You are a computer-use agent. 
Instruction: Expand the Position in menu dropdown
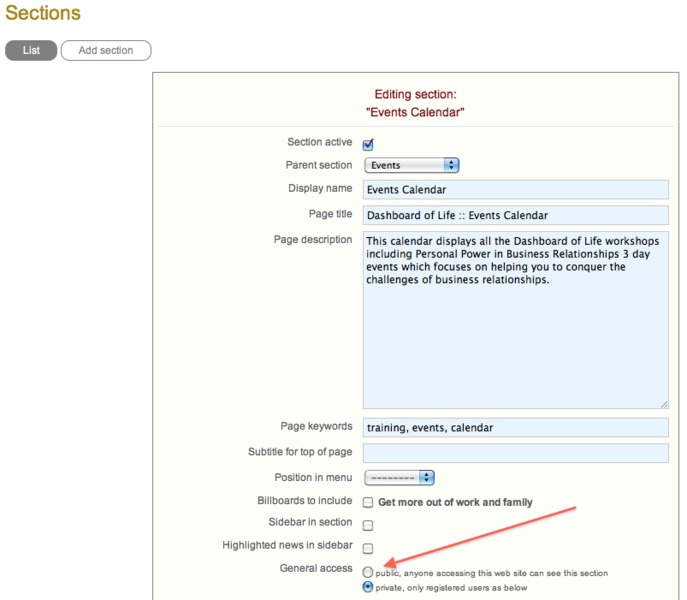(x=399, y=478)
